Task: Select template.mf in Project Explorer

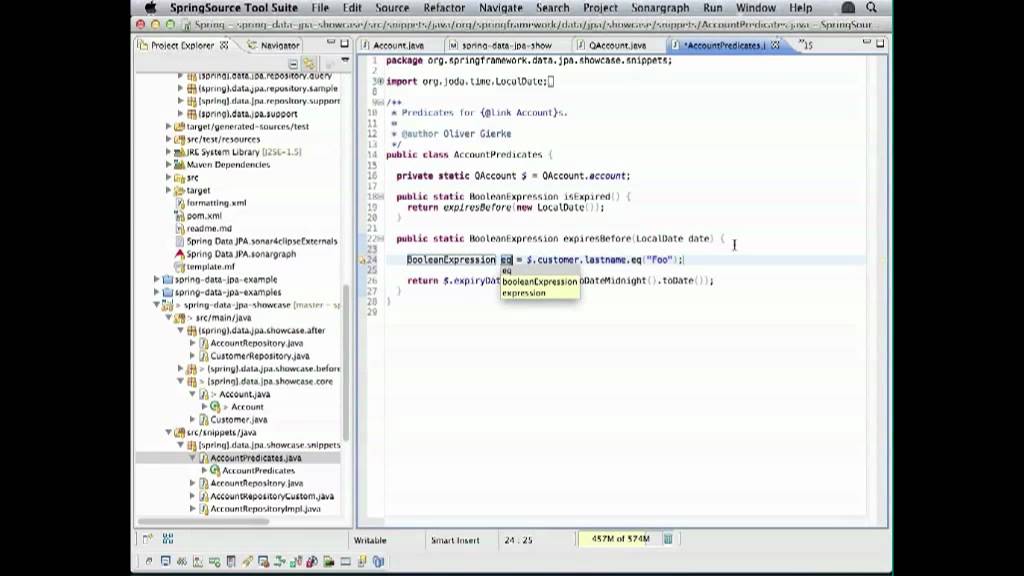Action: point(210,267)
